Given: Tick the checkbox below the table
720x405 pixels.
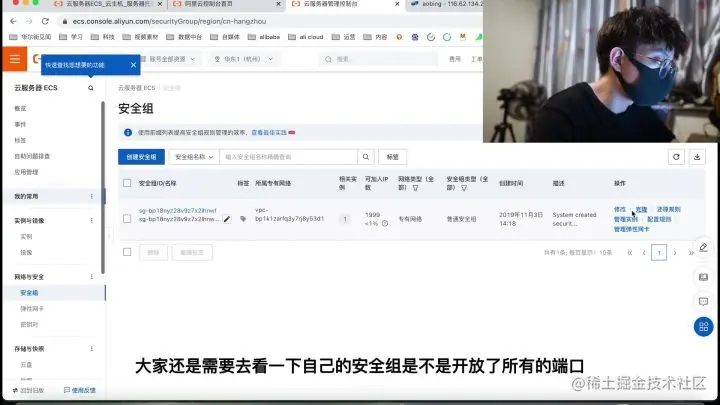Looking at the screenshot, I should point(127,252).
